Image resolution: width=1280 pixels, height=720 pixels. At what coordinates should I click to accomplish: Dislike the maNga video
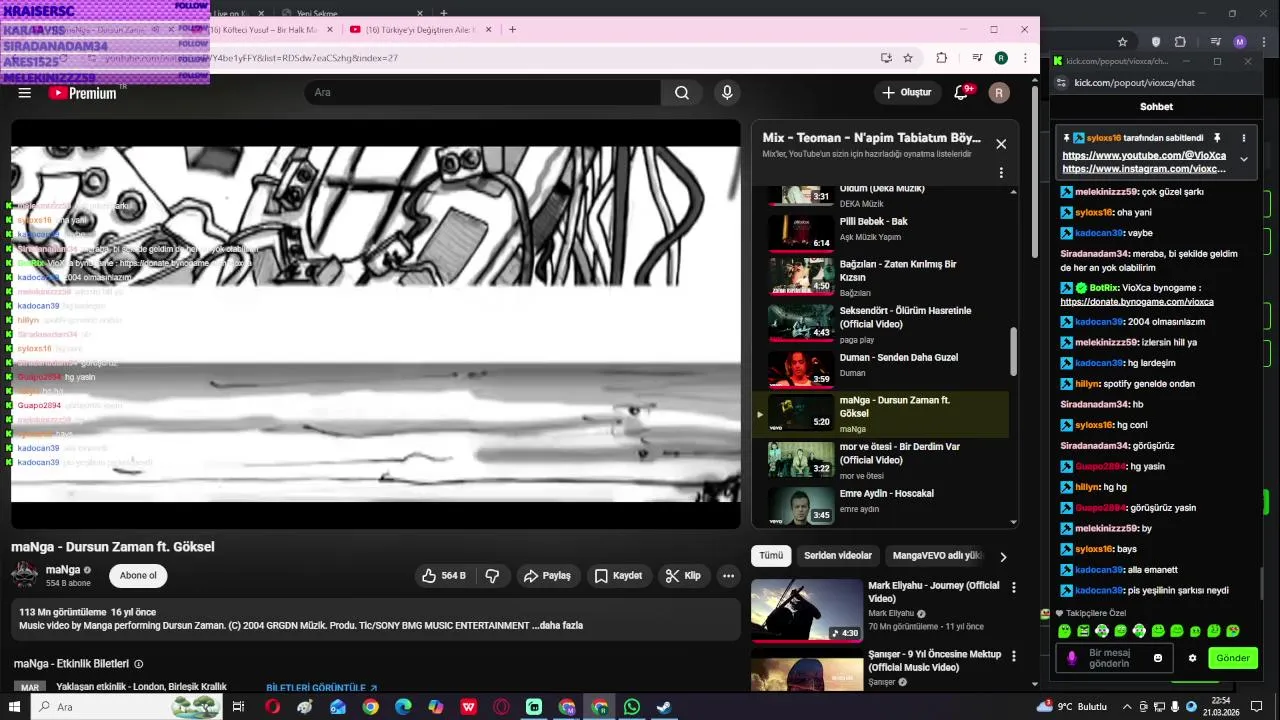492,576
